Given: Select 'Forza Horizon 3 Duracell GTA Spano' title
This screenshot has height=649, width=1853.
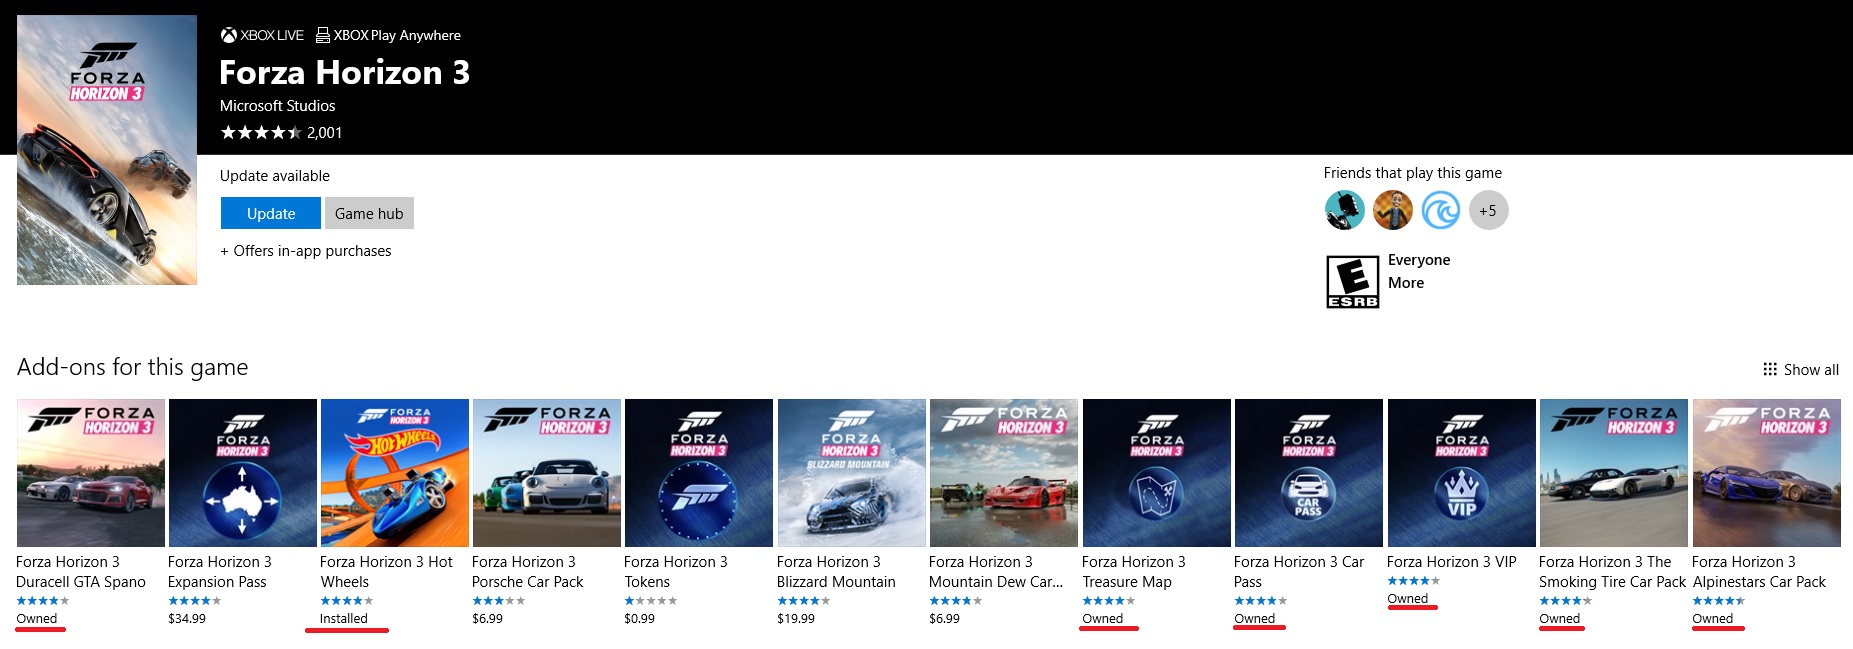Looking at the screenshot, I should point(81,572).
